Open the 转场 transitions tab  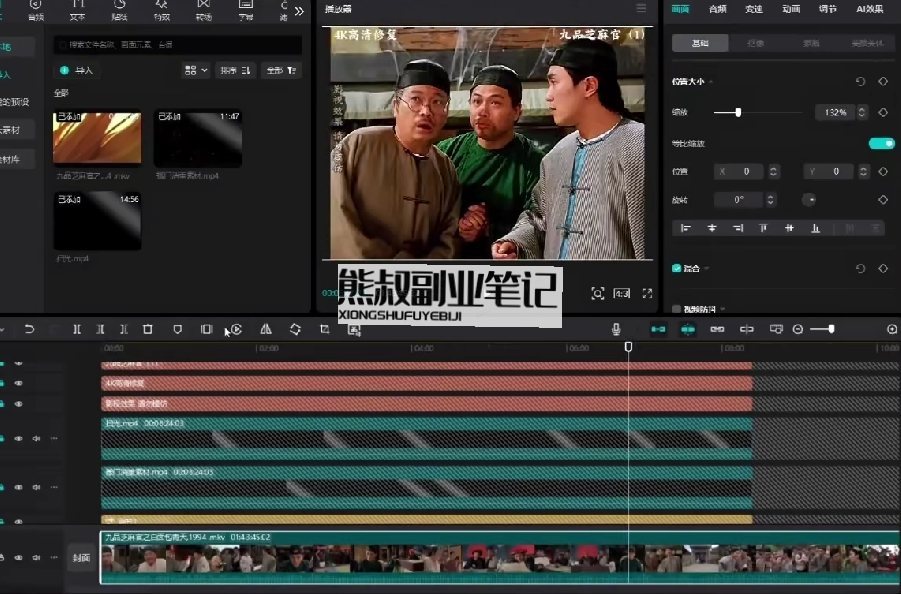(x=203, y=10)
